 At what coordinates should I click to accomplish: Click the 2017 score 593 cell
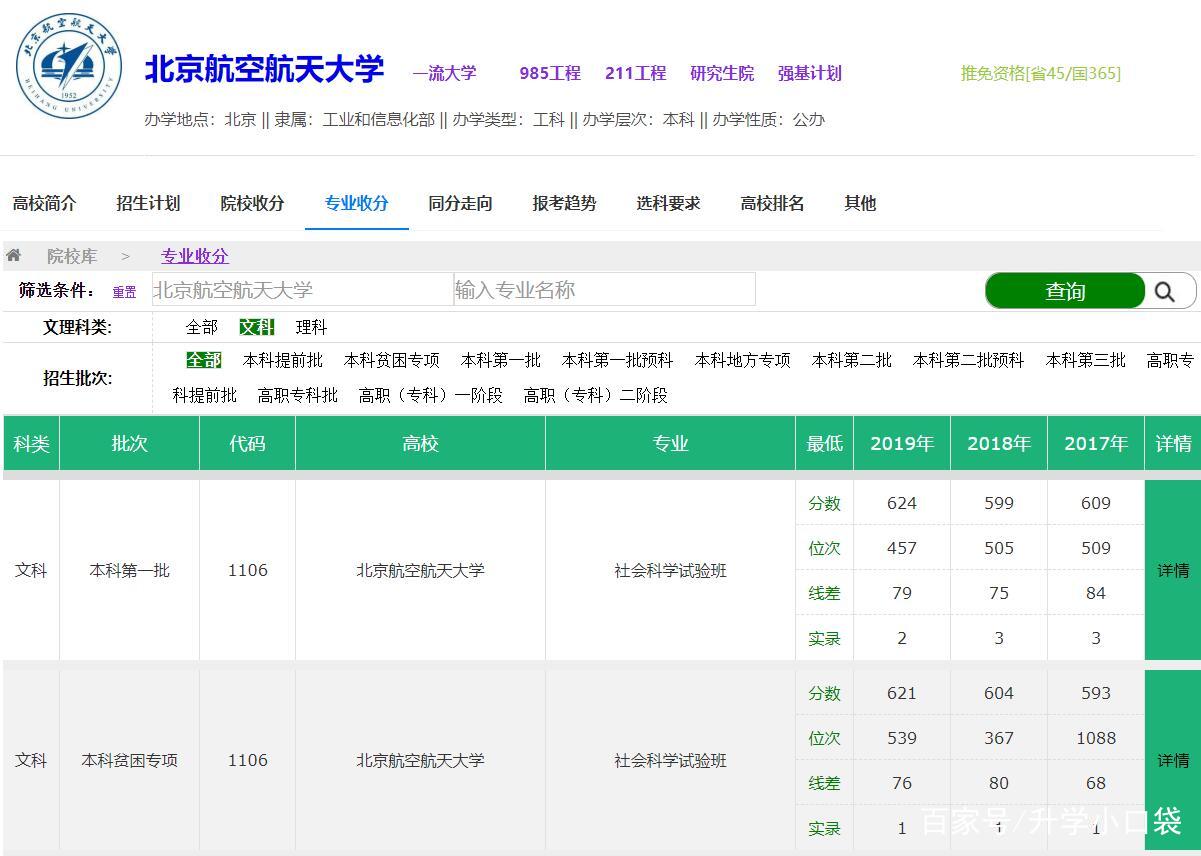click(x=1096, y=693)
